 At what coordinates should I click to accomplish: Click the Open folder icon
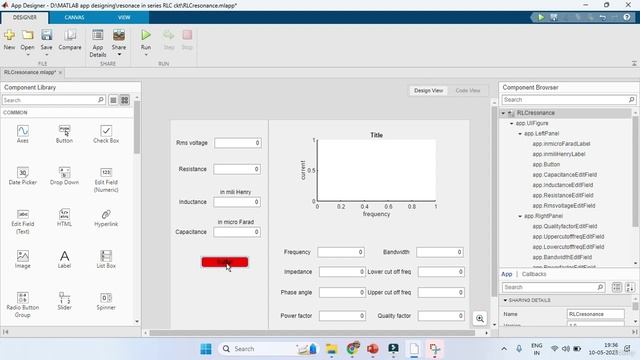[28, 35]
